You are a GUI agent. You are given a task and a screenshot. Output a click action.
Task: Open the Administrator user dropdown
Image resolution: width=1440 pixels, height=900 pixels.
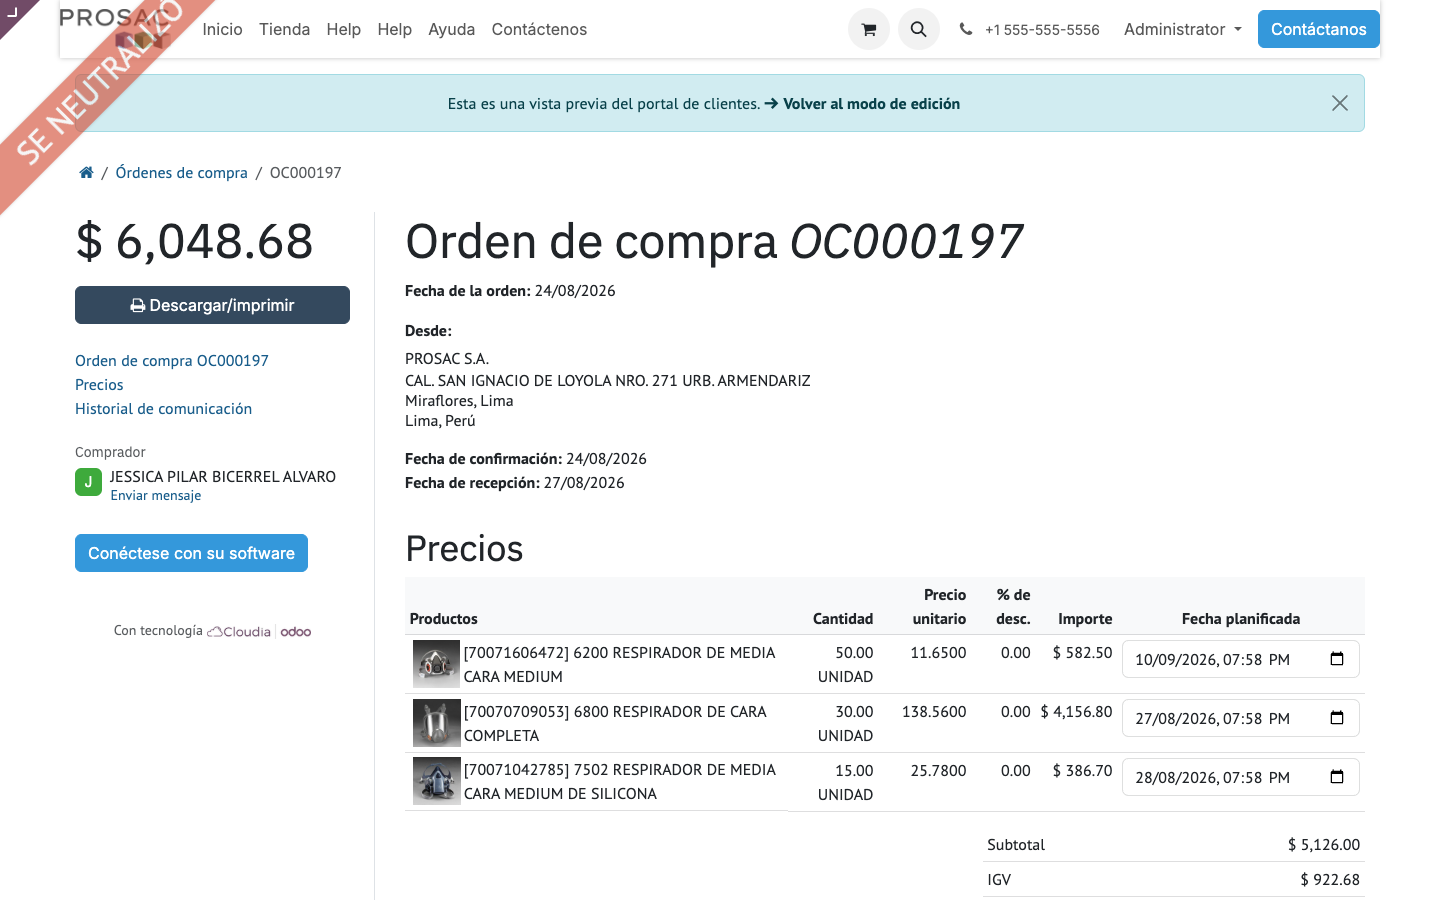tap(1182, 29)
